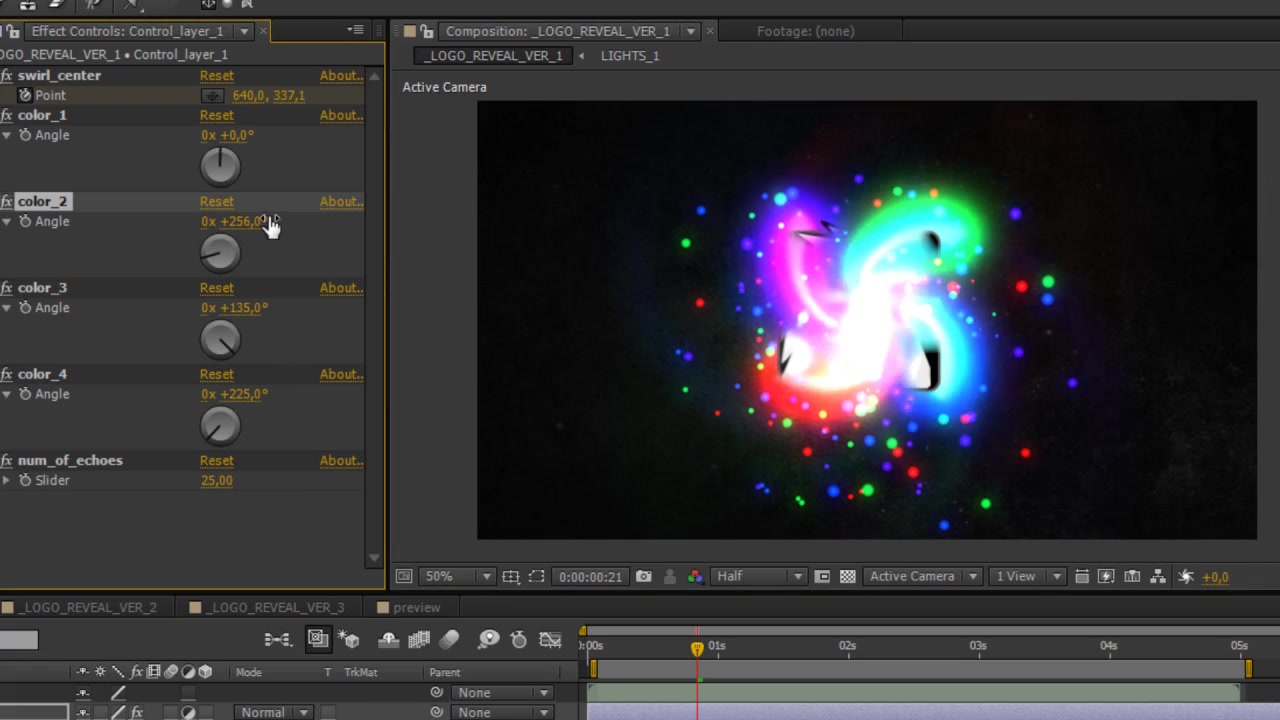Click the current time indicator in the timeline
The width and height of the screenshot is (1280, 720).
697,648
